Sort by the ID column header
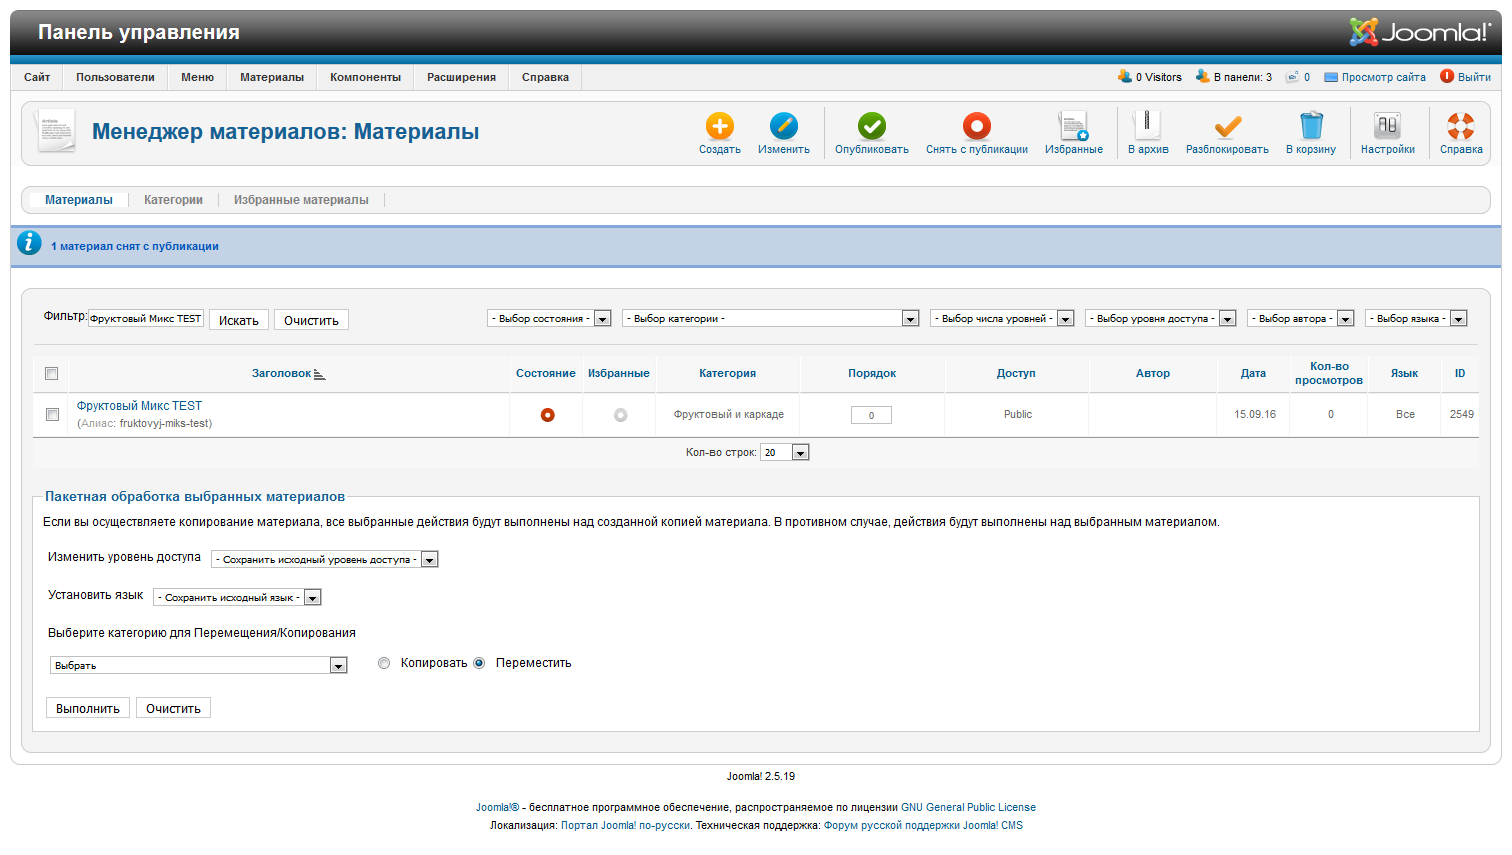 (1460, 373)
